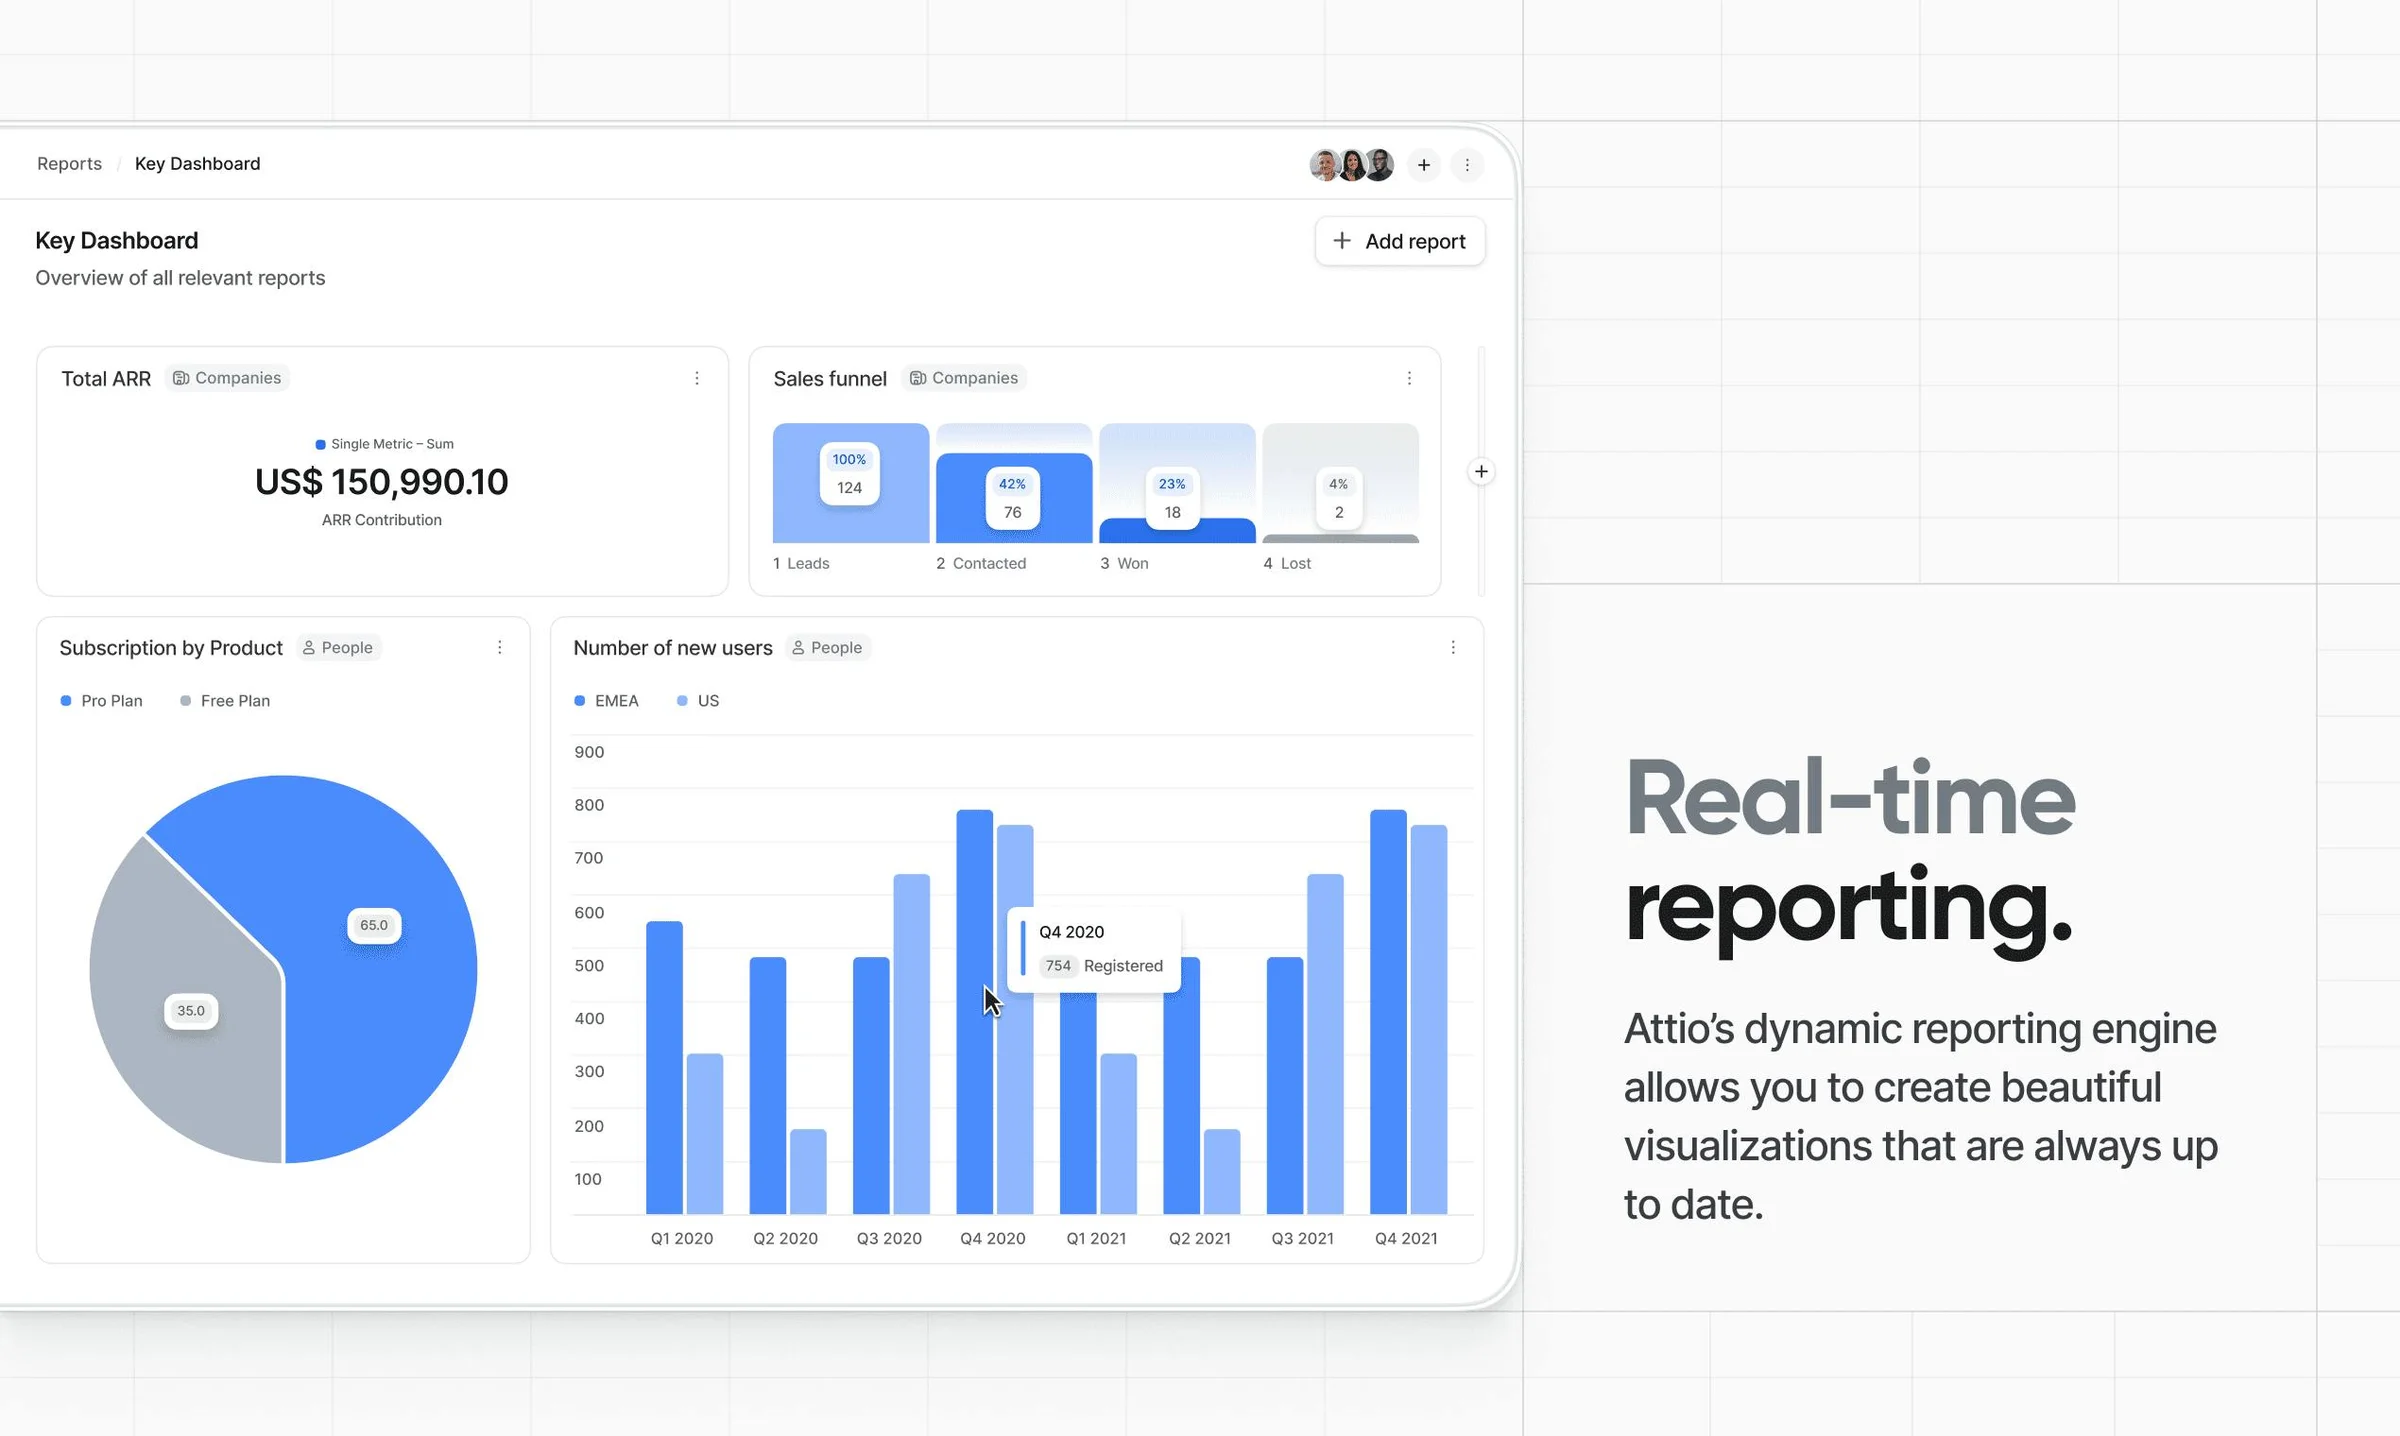Select the Contacted funnel stage bar
2400x1436 pixels.
(x=1014, y=498)
